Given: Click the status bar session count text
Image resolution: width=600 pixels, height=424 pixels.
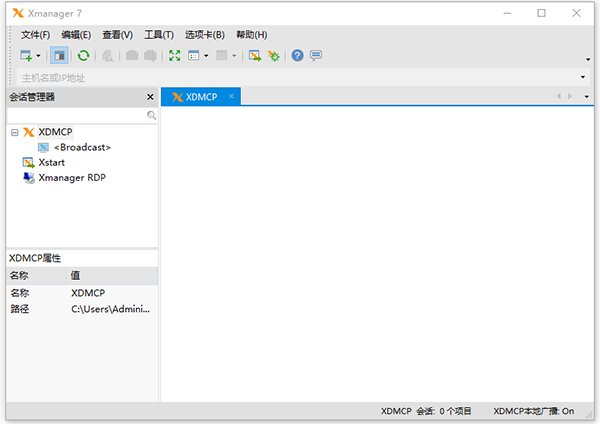Looking at the screenshot, I should coord(426,411).
